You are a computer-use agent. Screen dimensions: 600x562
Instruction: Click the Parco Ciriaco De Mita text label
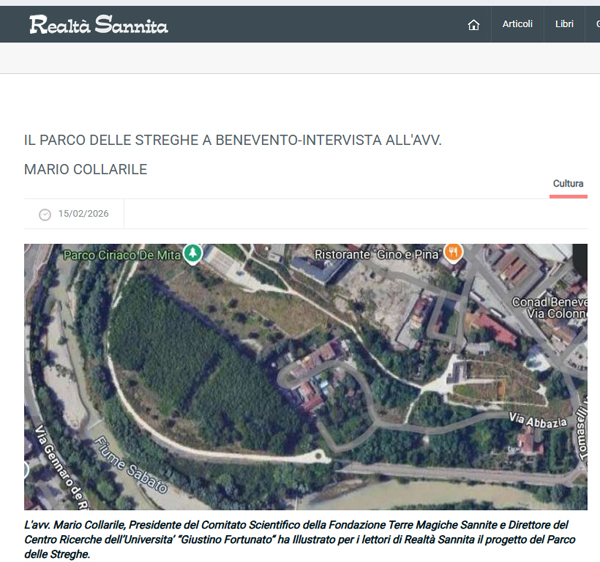point(122,255)
